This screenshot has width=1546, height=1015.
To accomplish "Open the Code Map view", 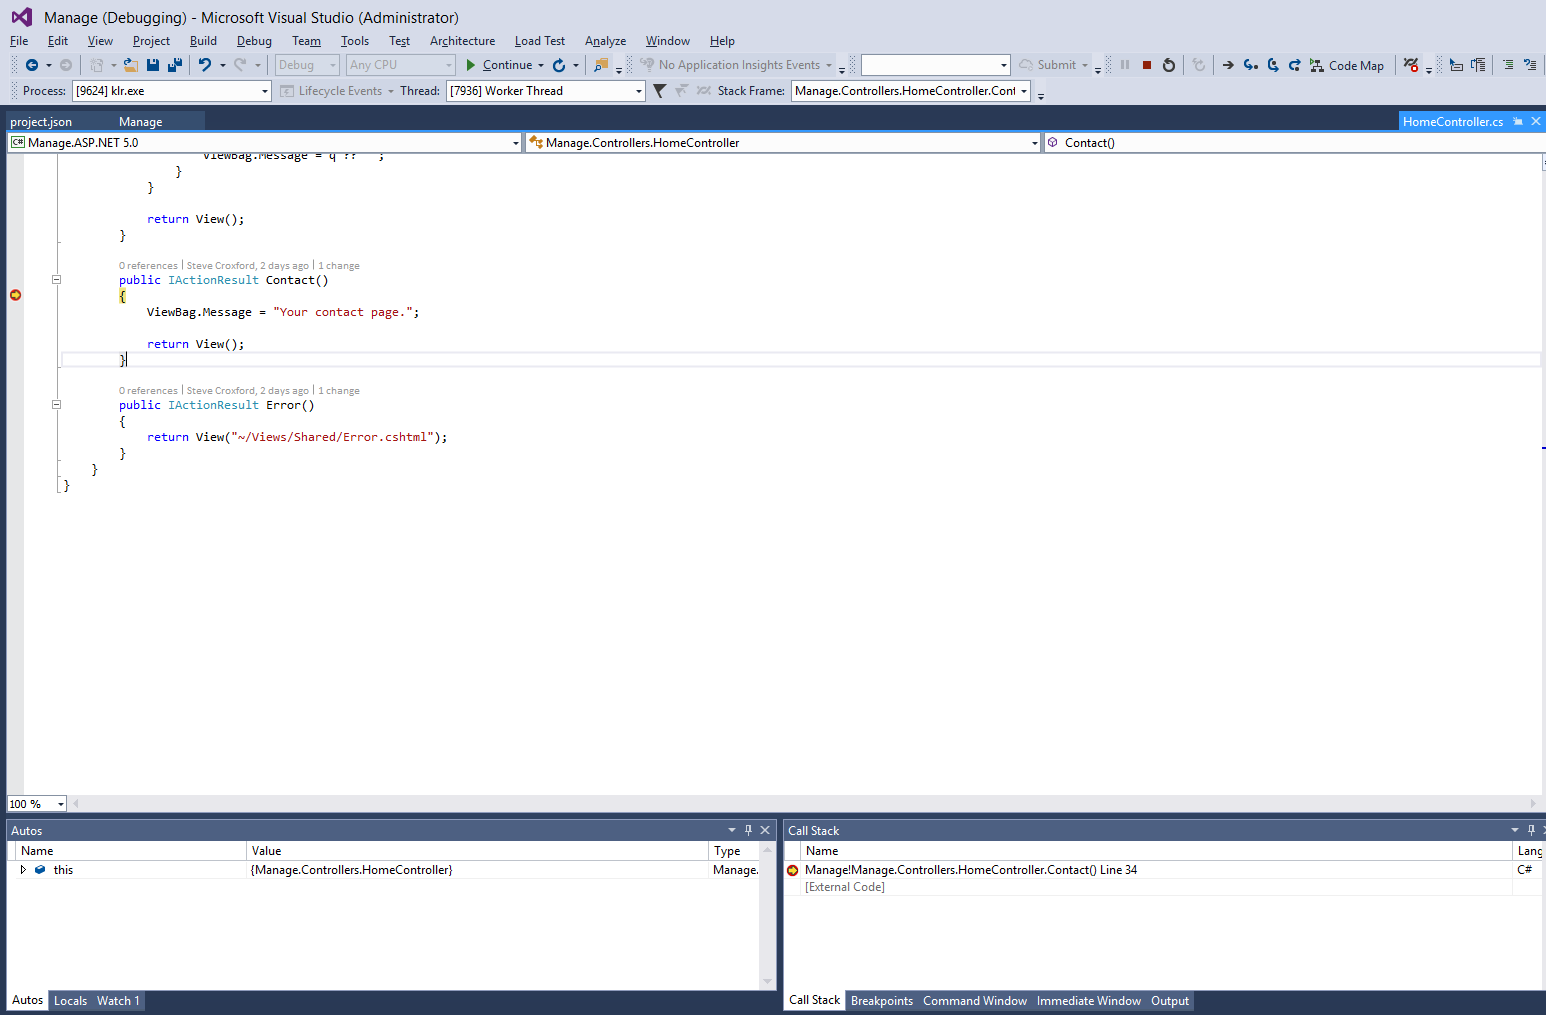I will pos(1347,65).
